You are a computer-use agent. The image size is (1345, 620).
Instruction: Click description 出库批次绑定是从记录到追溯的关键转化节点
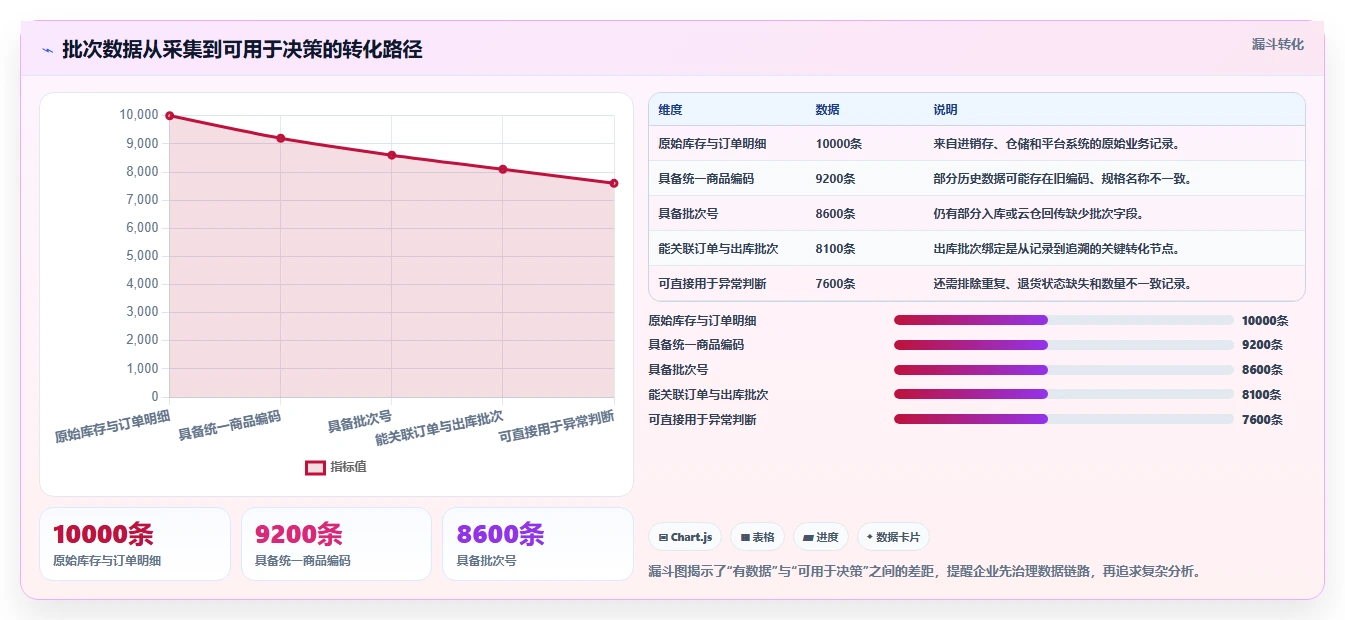tap(1056, 249)
